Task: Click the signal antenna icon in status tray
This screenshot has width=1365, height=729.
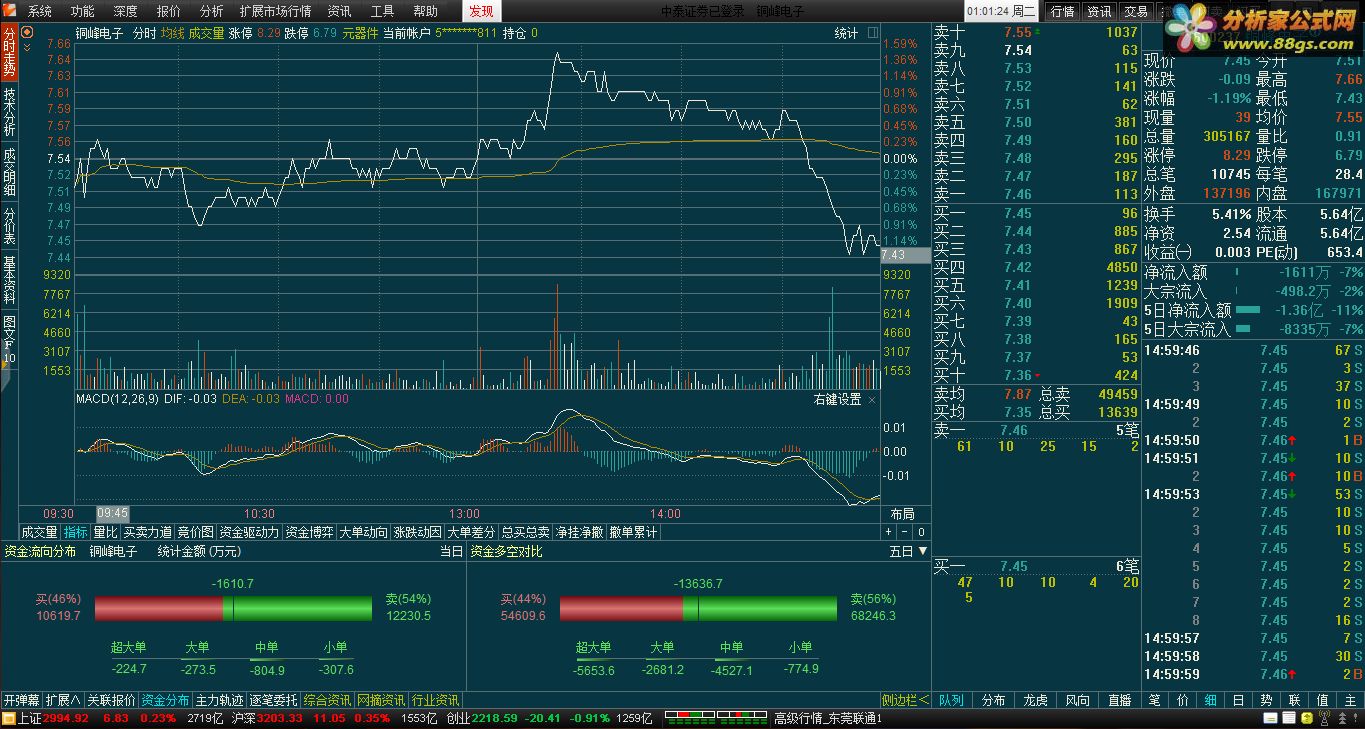Action: tap(1322, 719)
